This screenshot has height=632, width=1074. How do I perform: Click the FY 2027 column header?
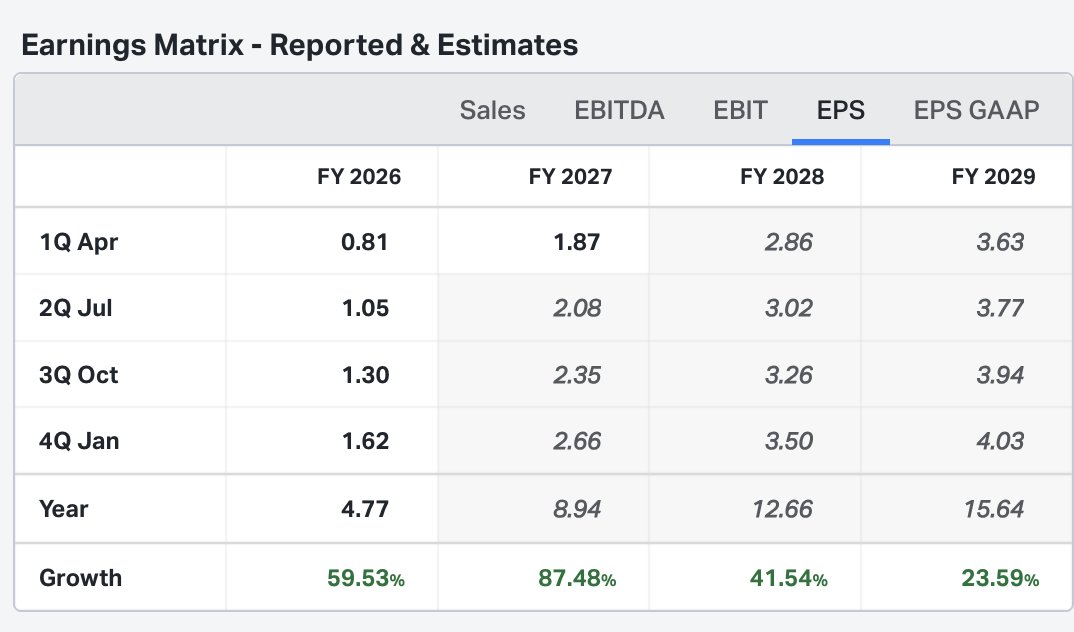[x=571, y=177]
